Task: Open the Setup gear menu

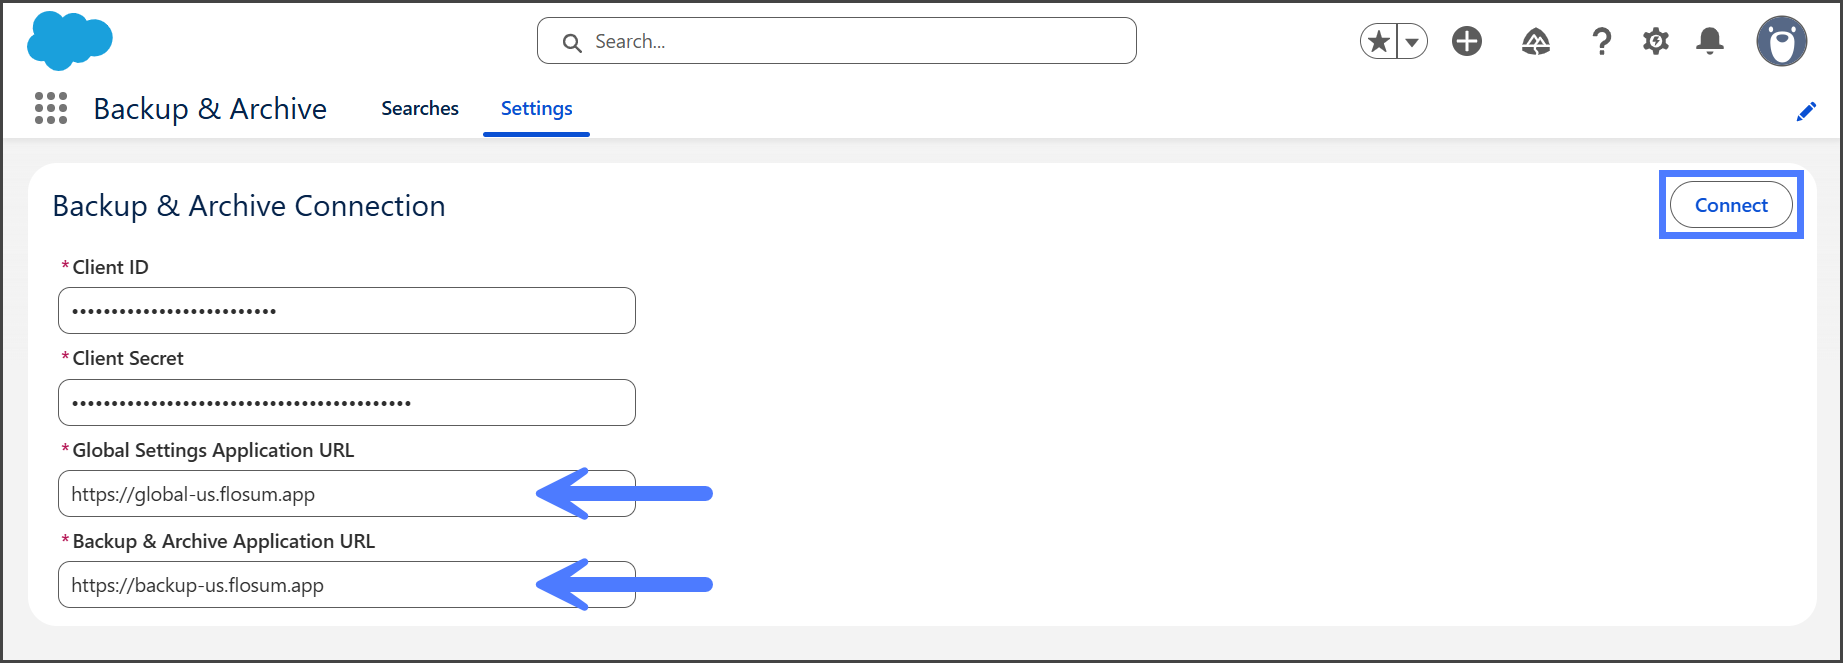Action: click(1656, 42)
